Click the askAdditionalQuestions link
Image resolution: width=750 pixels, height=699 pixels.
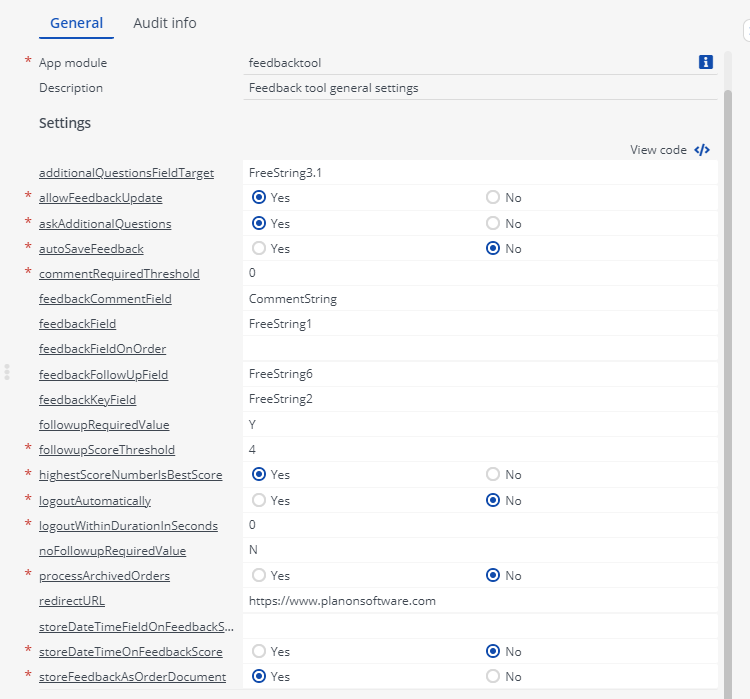coord(105,224)
